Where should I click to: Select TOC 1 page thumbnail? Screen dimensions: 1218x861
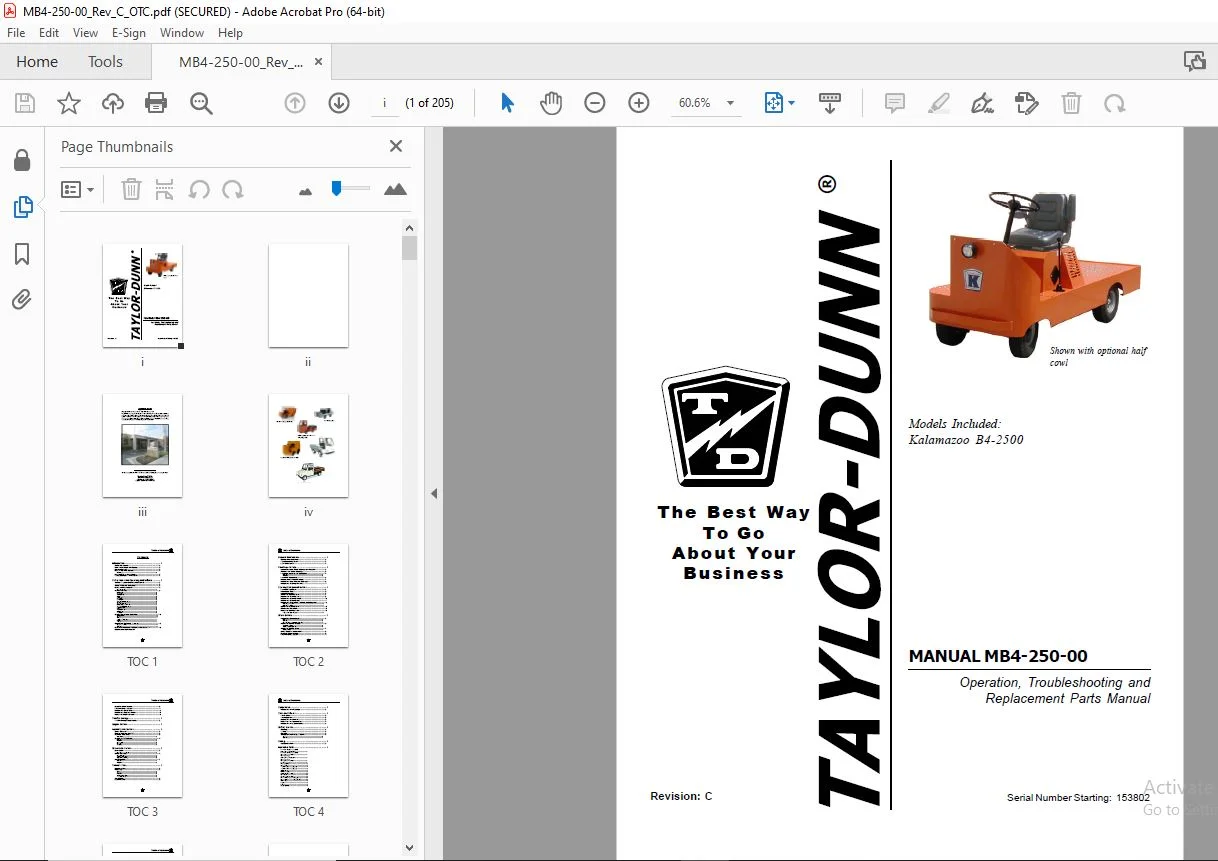pos(142,596)
